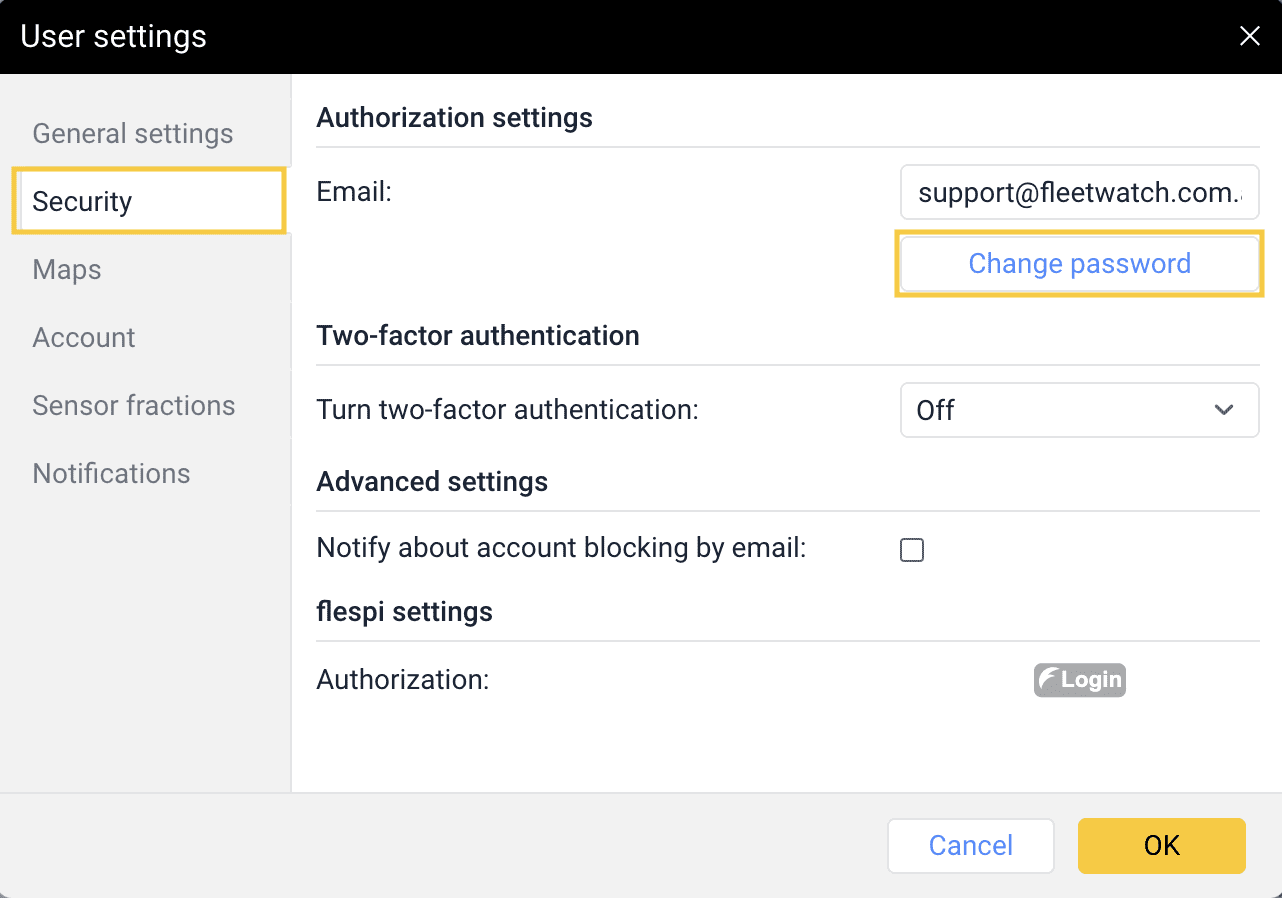The height and width of the screenshot is (898, 1282).
Task: Click the User settings title bar text
Action: [114, 37]
